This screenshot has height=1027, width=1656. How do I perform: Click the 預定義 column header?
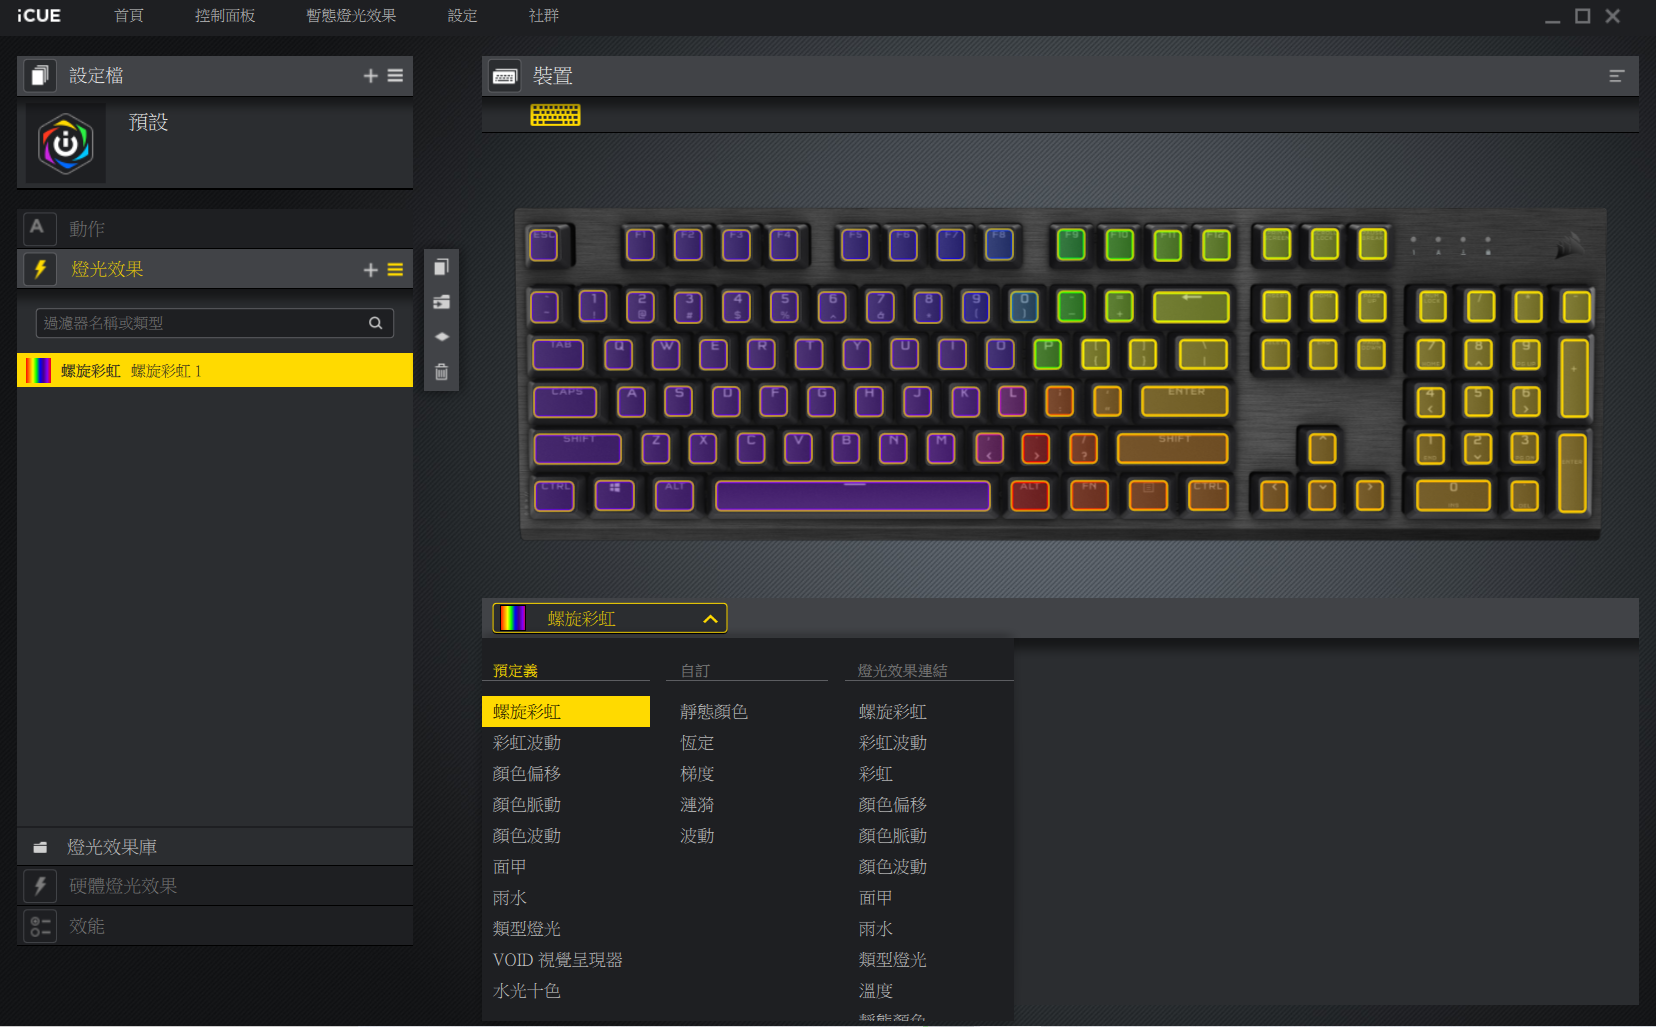tap(516, 671)
